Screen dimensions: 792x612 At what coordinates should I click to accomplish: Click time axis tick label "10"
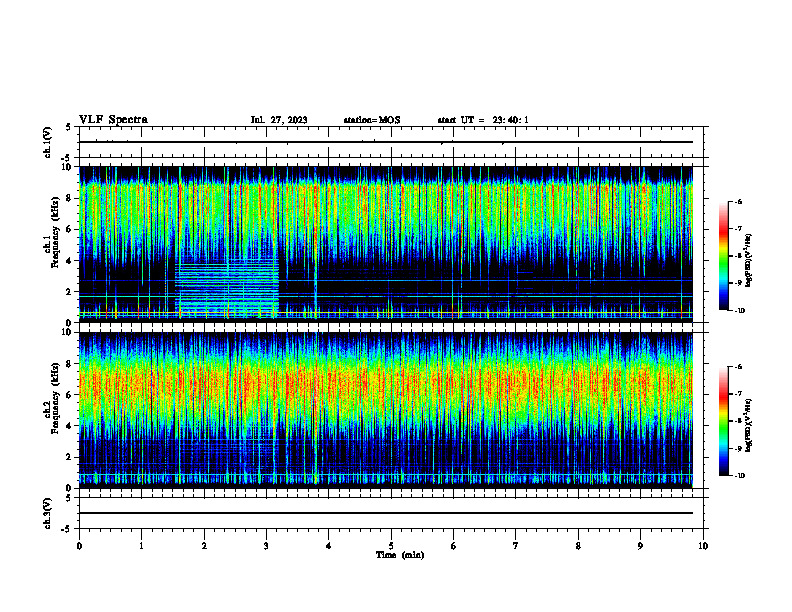[703, 546]
